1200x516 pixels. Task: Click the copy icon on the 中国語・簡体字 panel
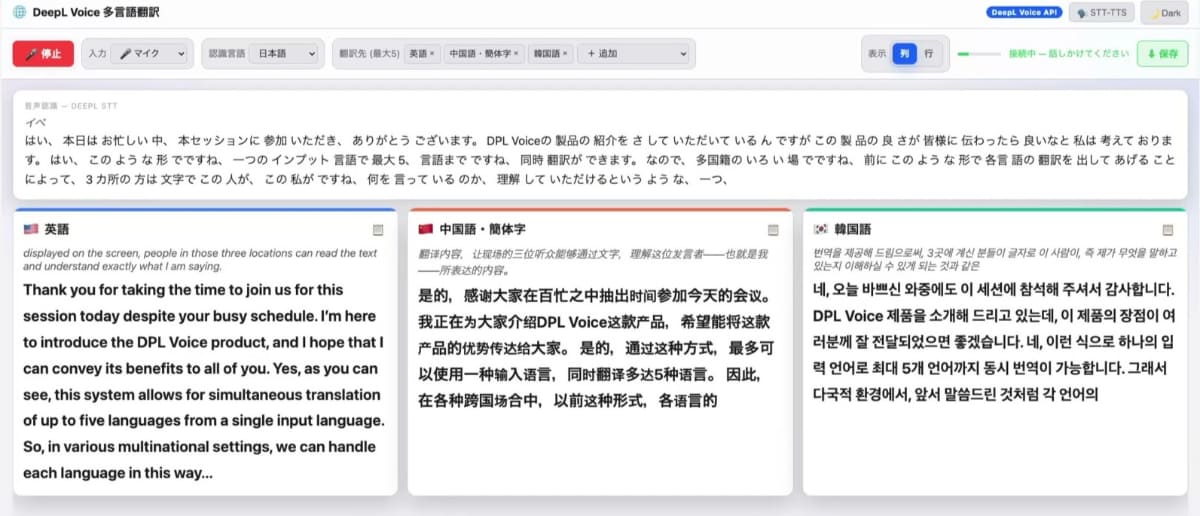point(773,230)
